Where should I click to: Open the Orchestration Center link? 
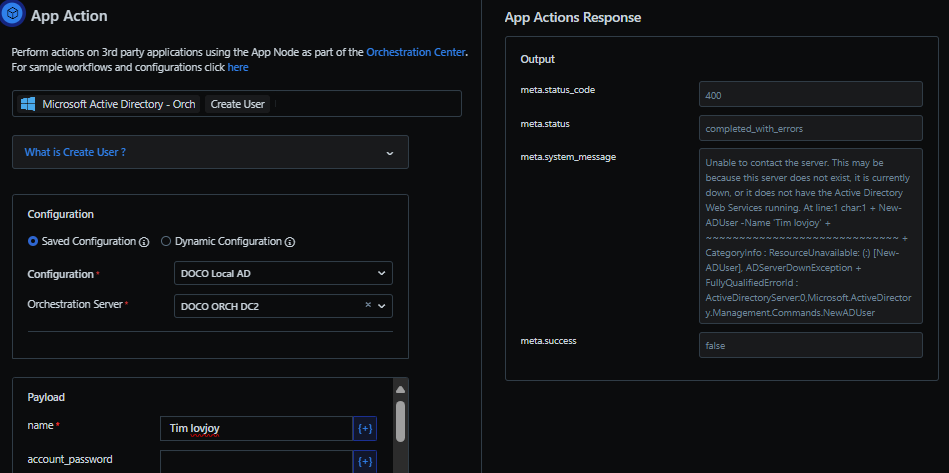pos(416,52)
